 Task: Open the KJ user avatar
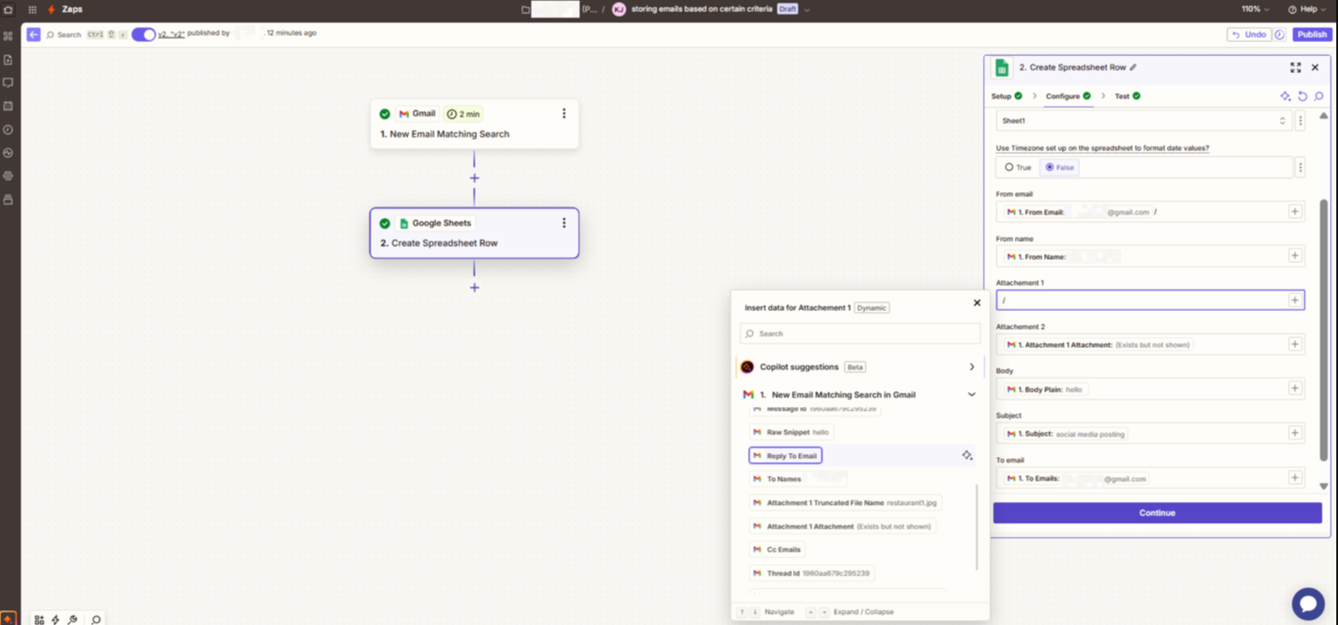click(x=618, y=9)
